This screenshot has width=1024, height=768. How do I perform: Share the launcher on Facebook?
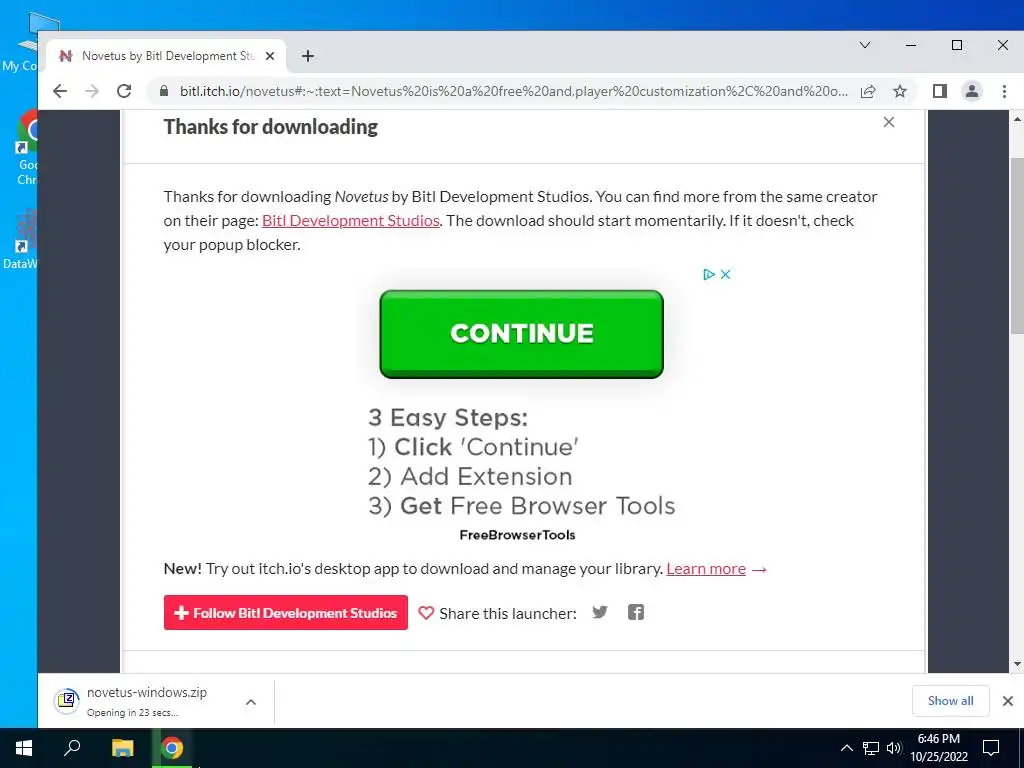click(x=635, y=613)
